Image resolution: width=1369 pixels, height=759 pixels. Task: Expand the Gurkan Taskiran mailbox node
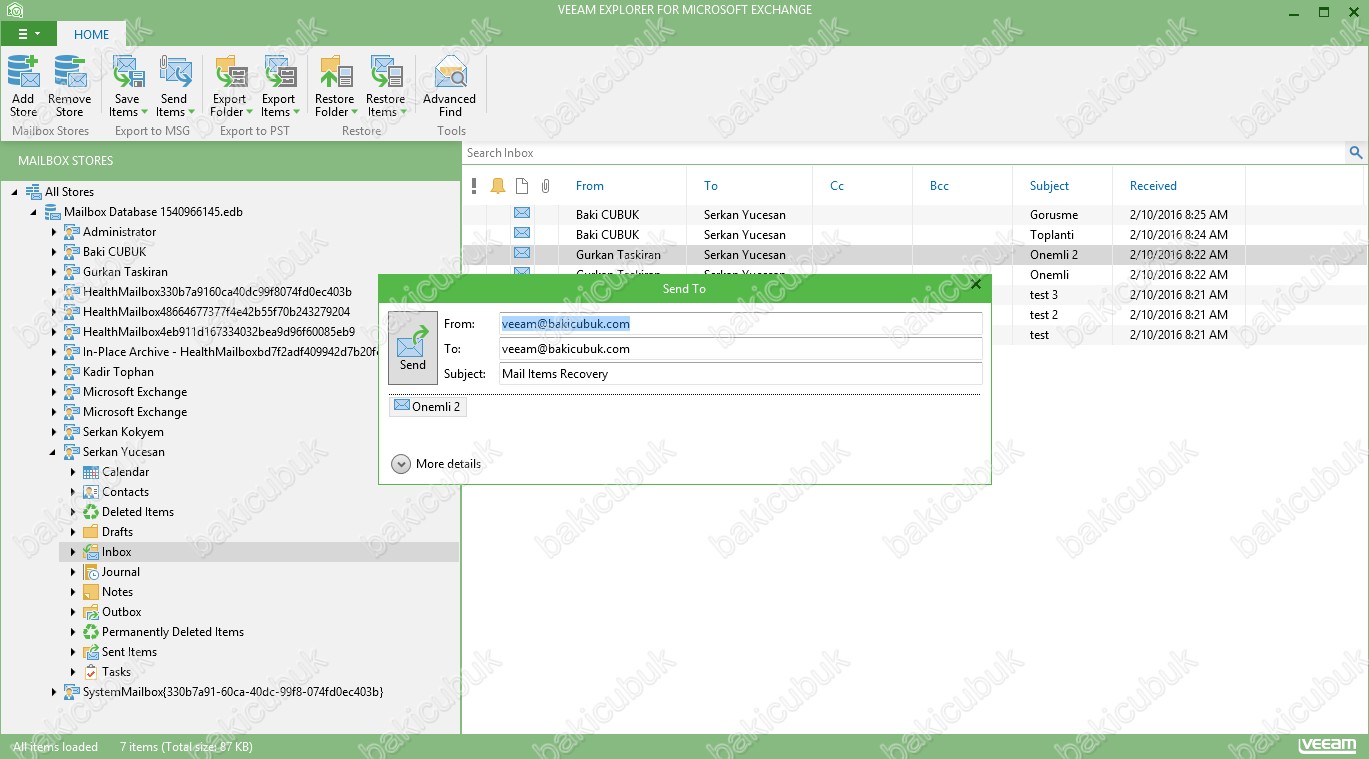coord(54,272)
